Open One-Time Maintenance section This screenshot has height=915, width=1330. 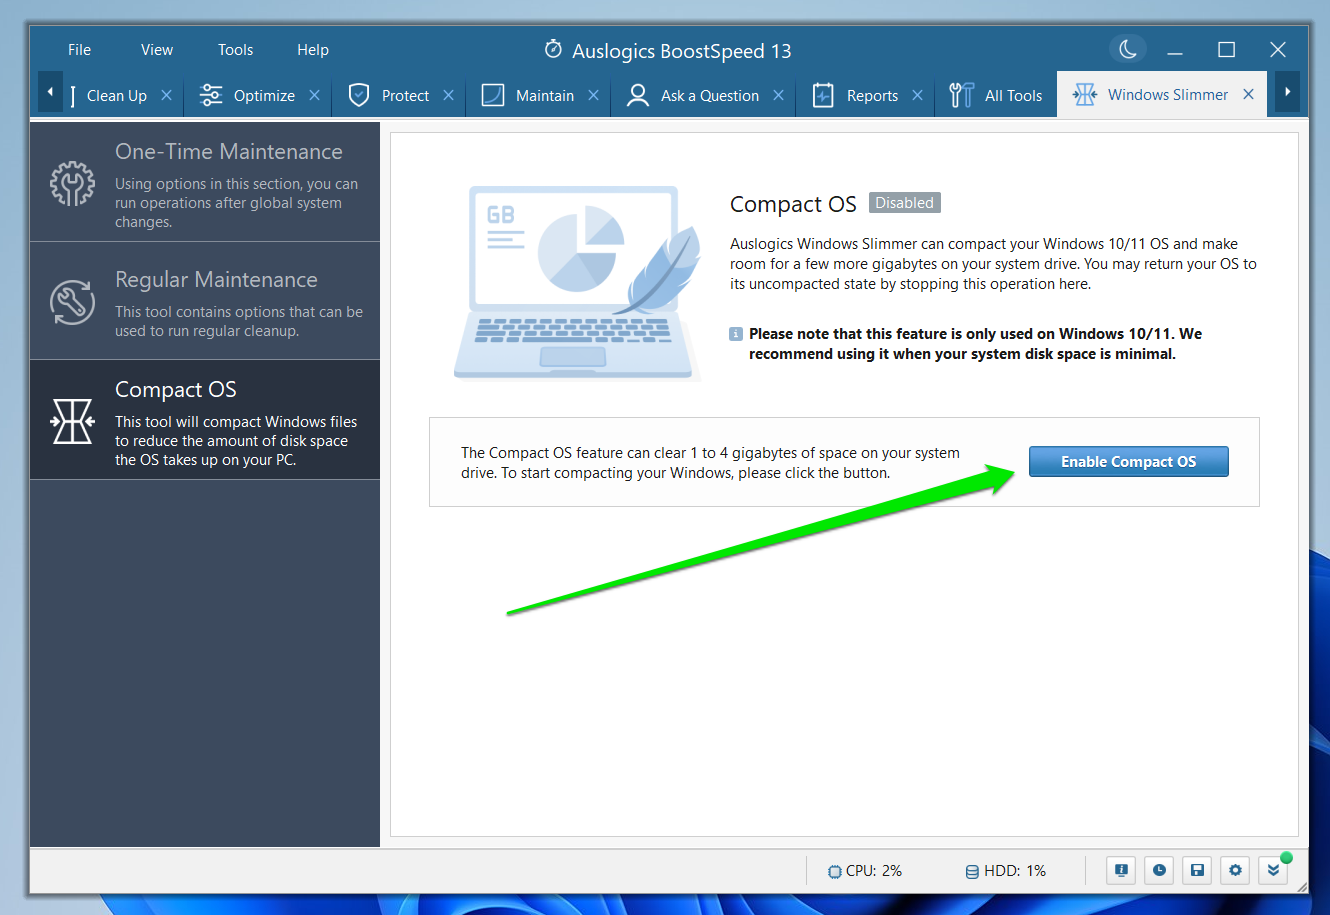pos(205,182)
